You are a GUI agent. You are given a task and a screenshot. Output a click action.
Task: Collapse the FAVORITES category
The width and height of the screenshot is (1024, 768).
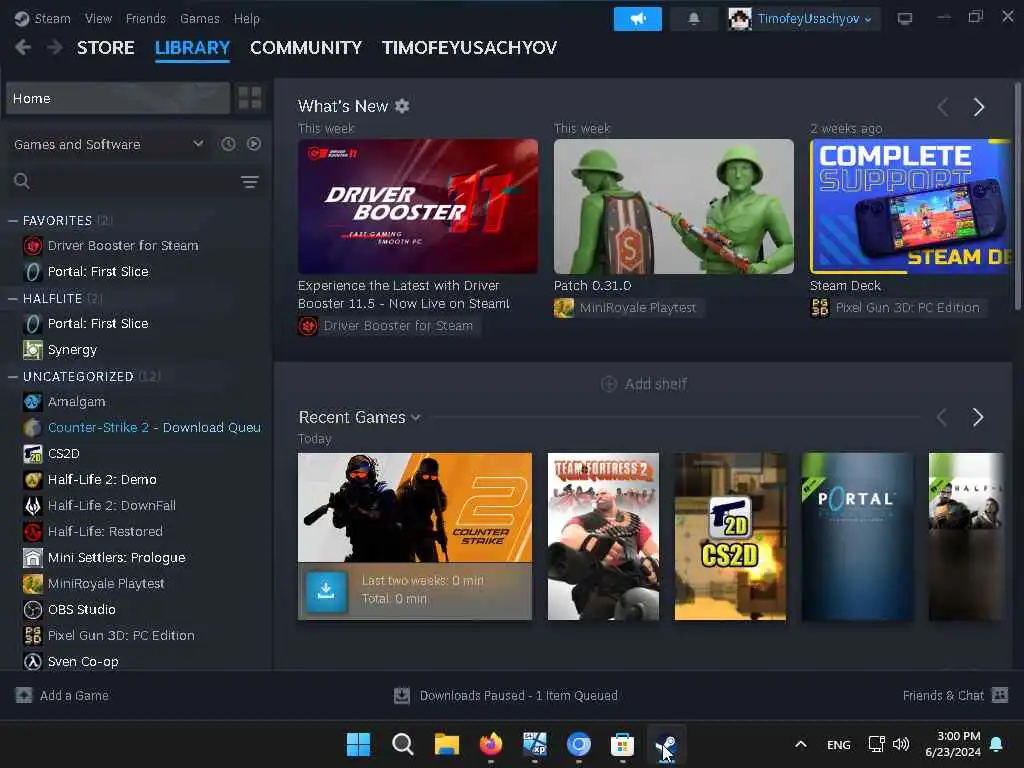point(12,221)
